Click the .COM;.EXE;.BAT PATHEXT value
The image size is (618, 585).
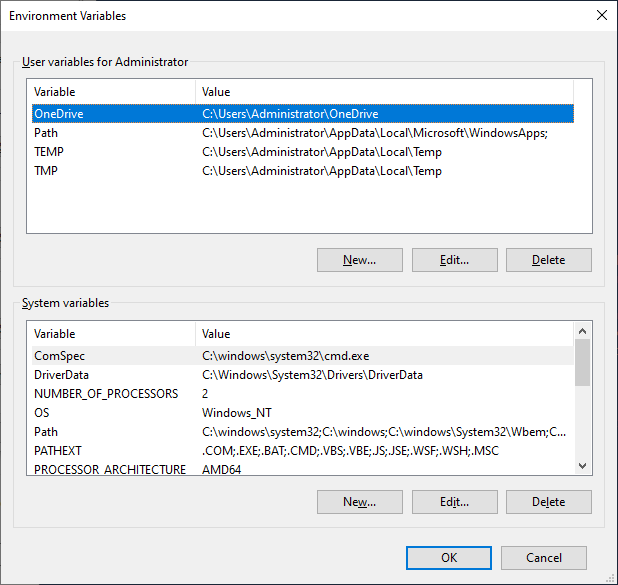(x=350, y=451)
